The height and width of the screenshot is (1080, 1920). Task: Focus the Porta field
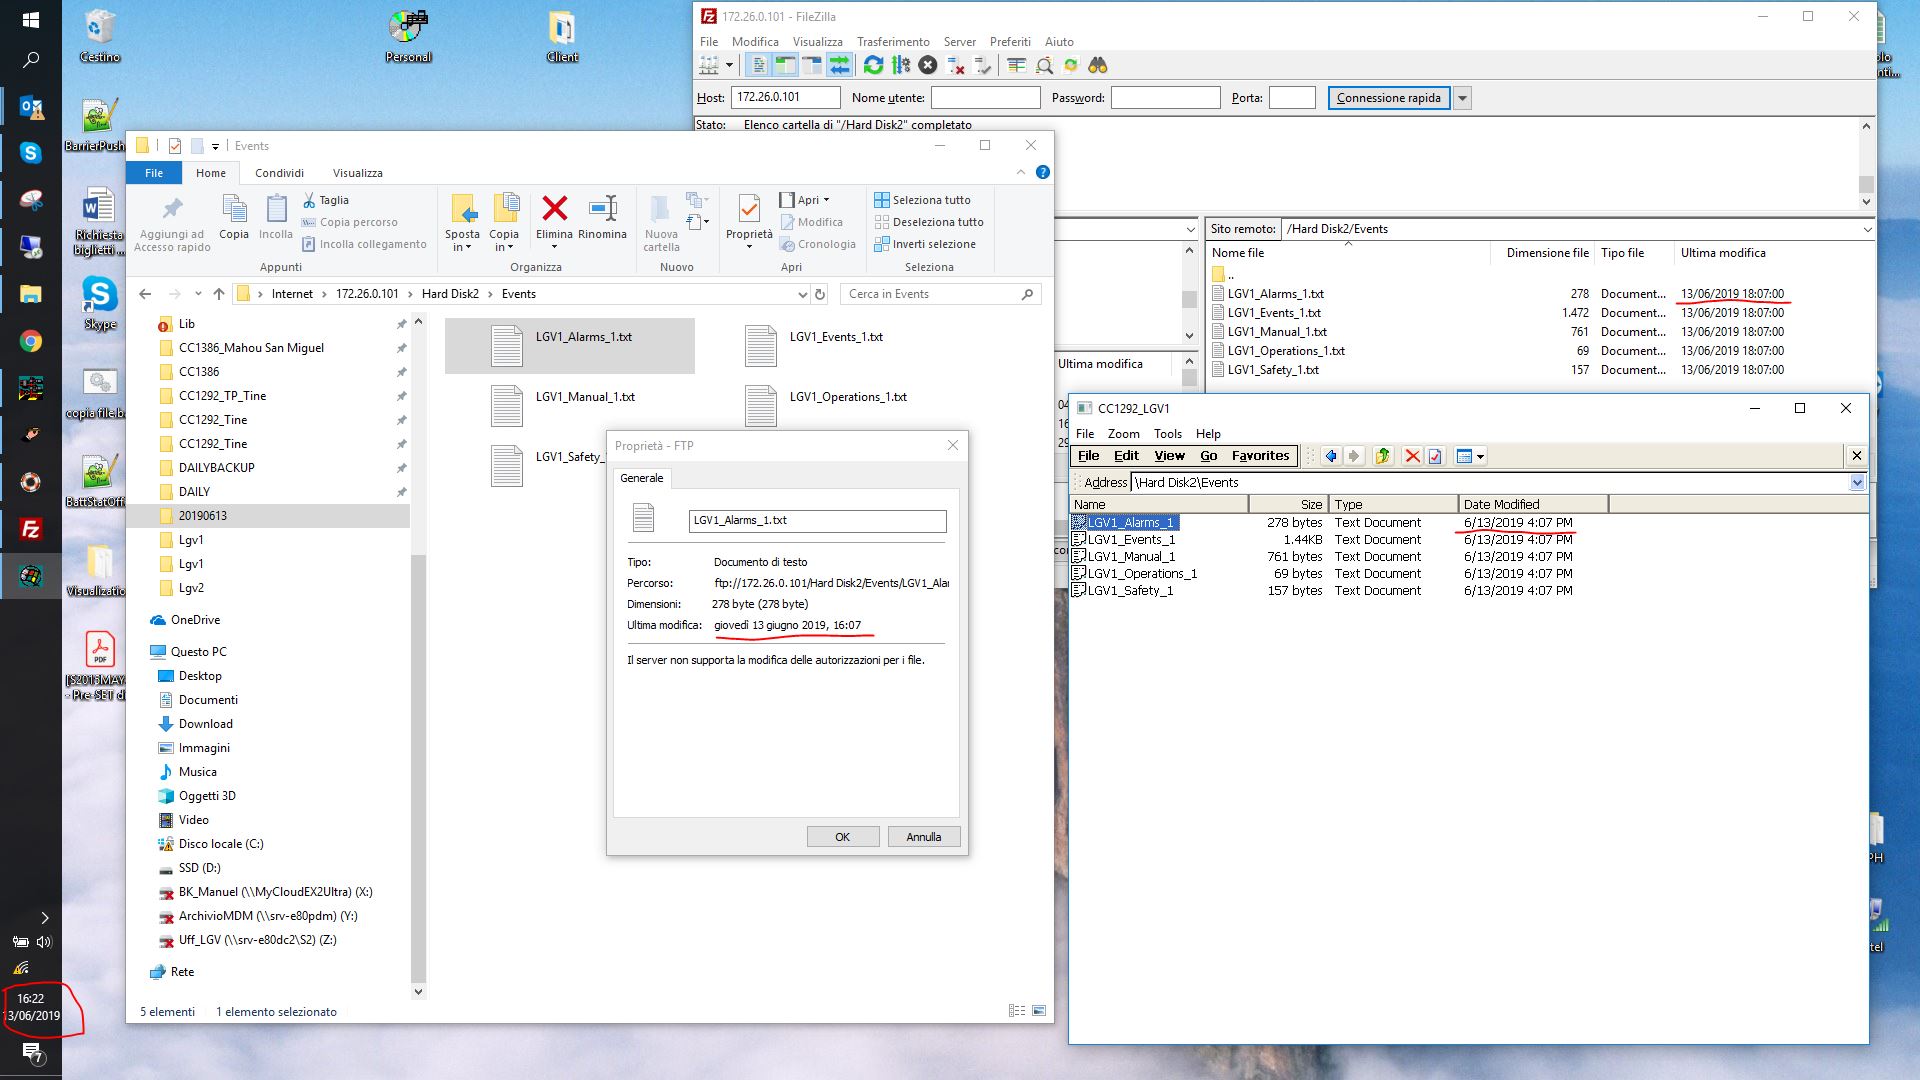point(1292,98)
